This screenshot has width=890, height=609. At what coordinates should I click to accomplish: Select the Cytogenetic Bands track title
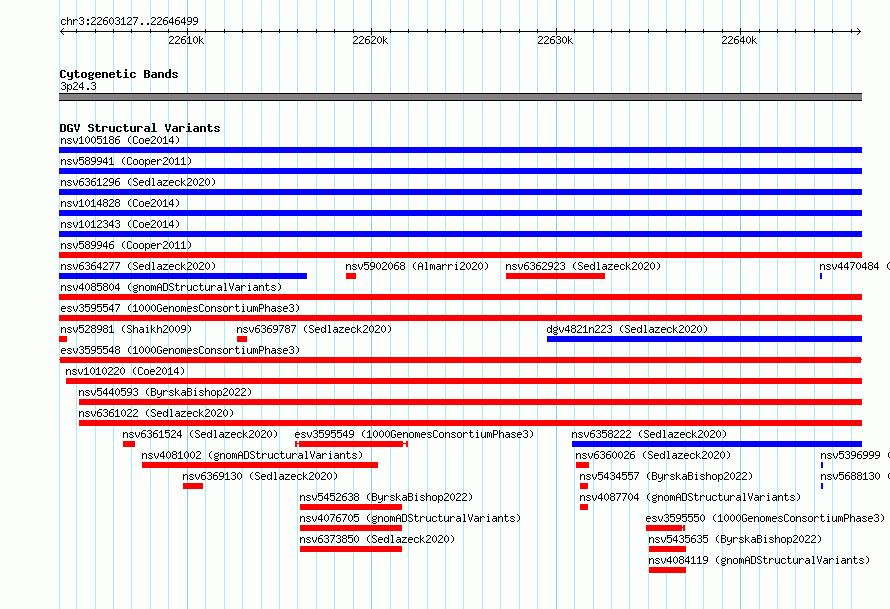click(x=119, y=74)
